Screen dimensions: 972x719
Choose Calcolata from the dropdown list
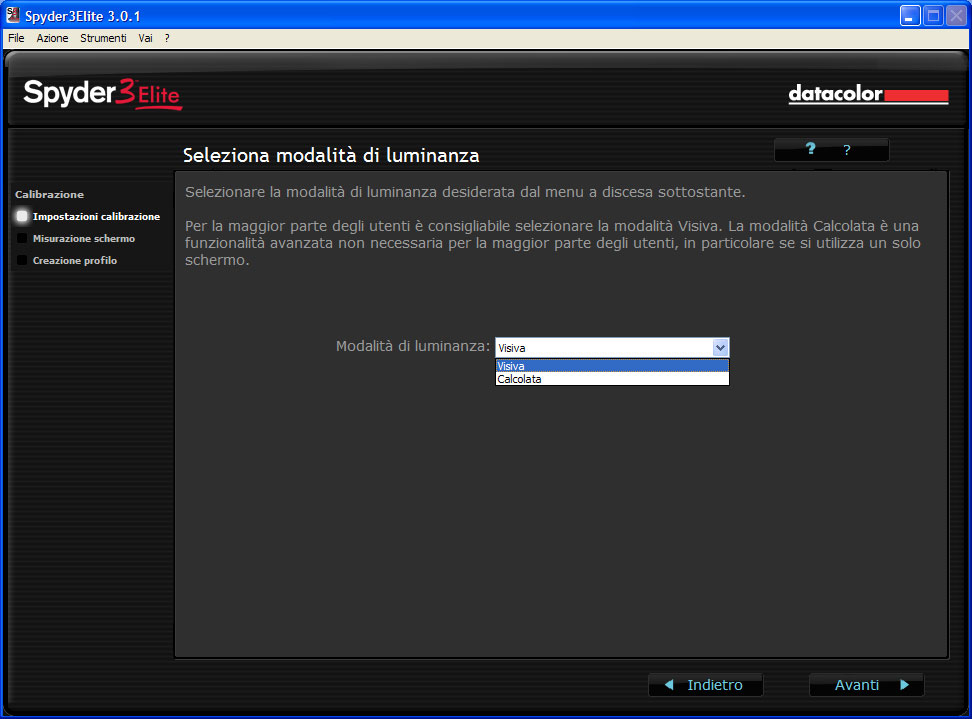tap(612, 379)
